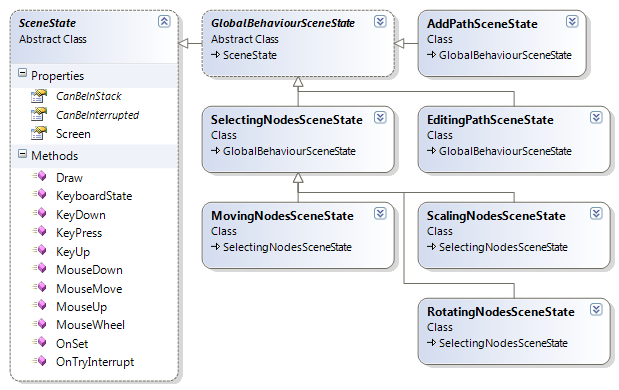Click the EditingPathSceneState class title
The image size is (619, 390).
[490, 120]
